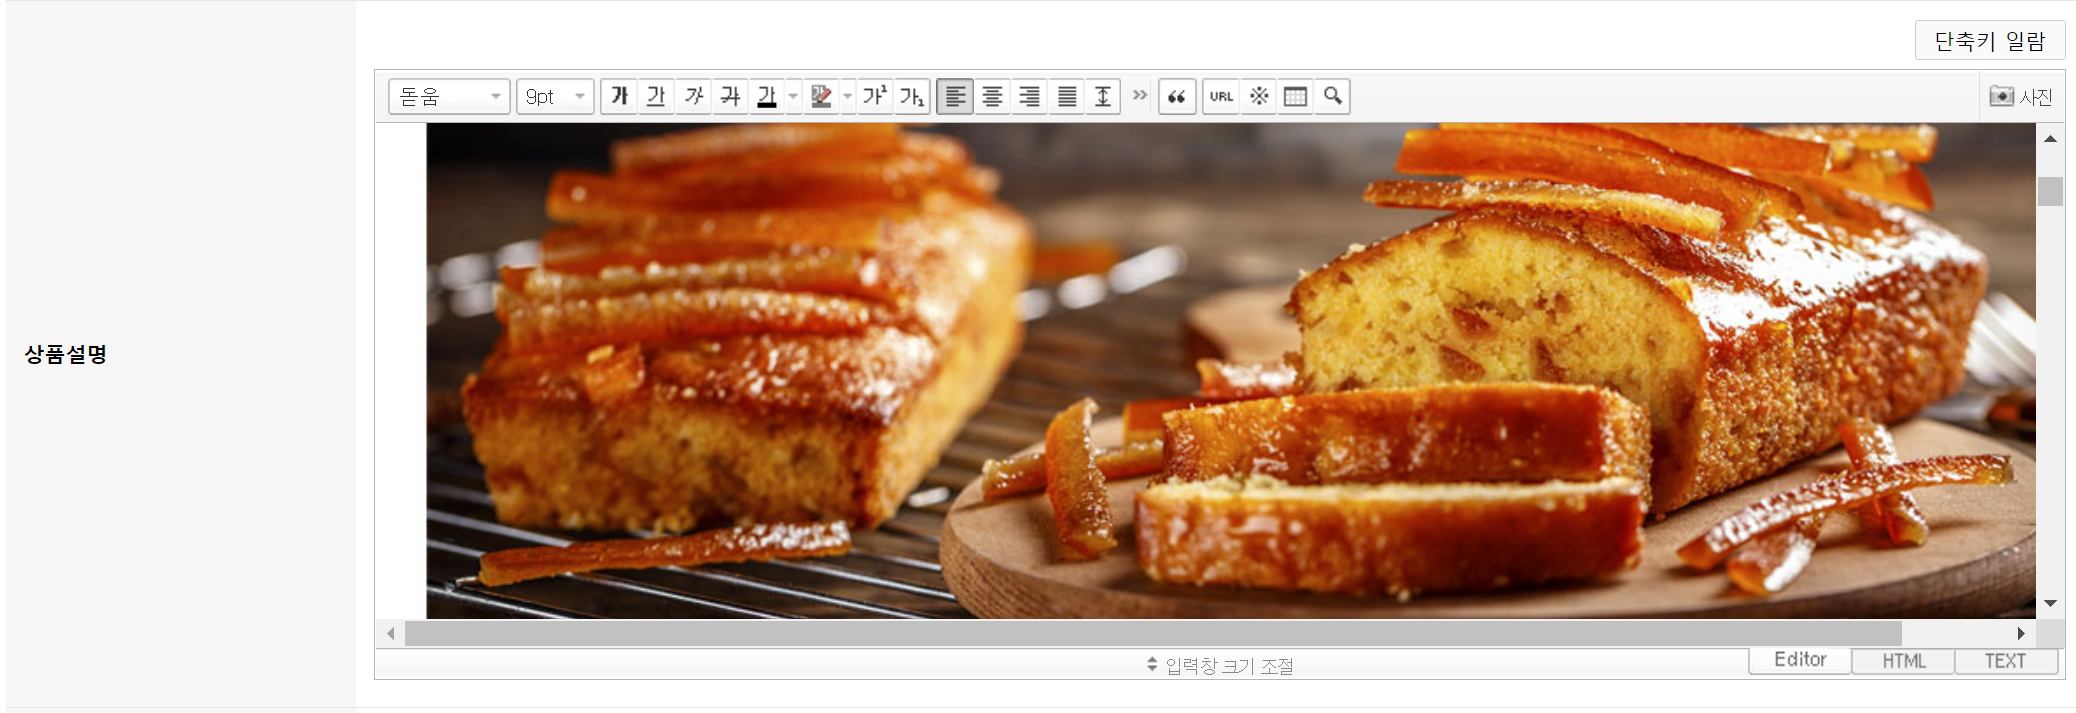Open the 9pt font size dropdown
Image resolution: width=2076 pixels, height=713 pixels.
[x=555, y=96]
